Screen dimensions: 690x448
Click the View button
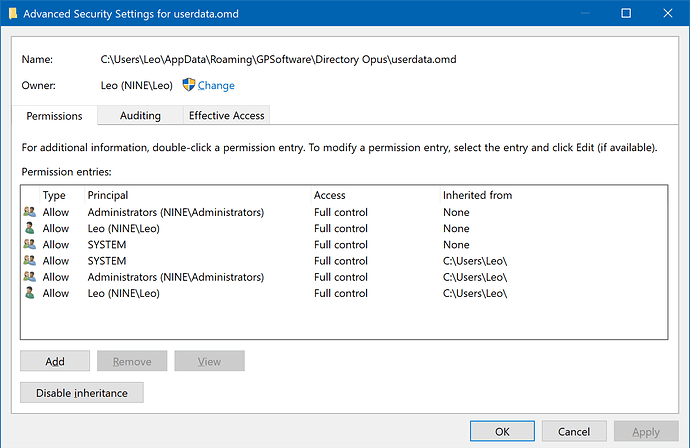pos(209,361)
